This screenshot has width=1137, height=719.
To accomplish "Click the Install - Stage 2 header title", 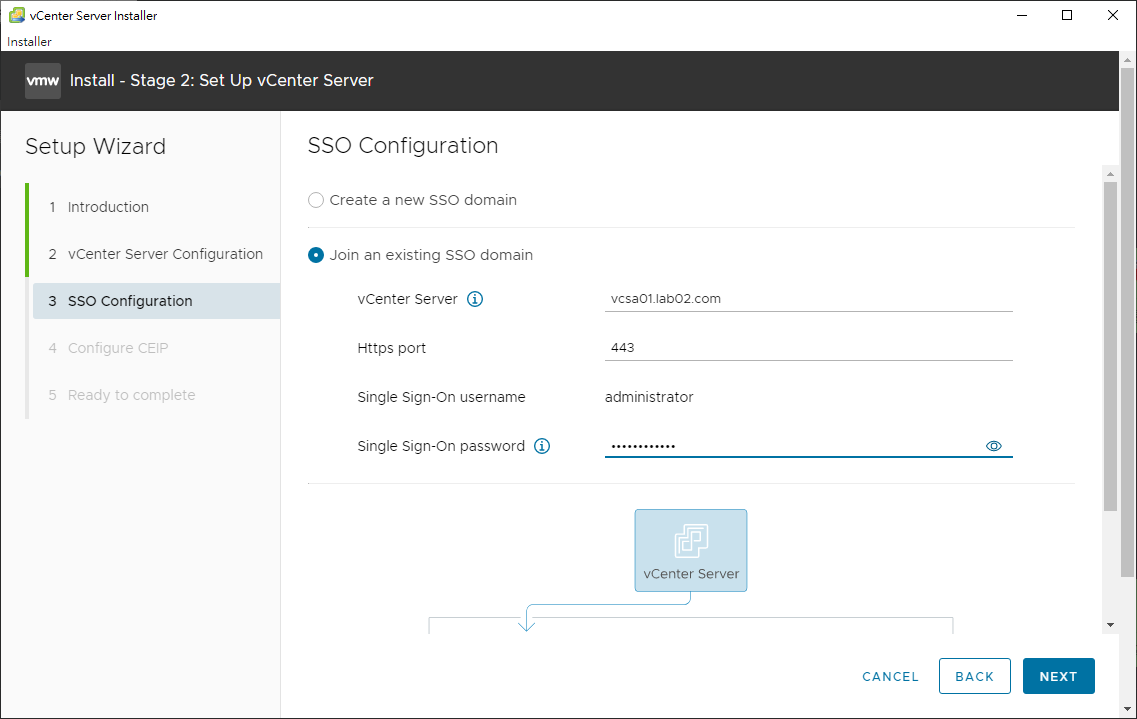I will pos(221,80).
